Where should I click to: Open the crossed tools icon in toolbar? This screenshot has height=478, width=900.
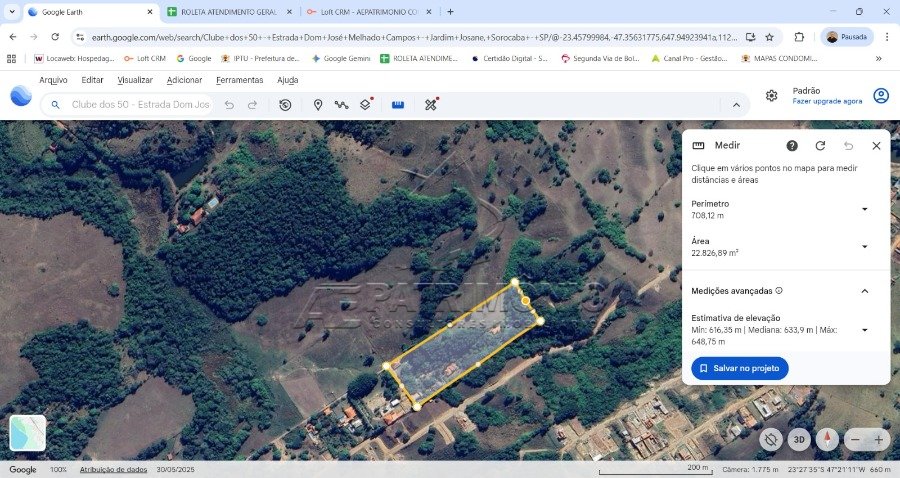click(x=431, y=104)
